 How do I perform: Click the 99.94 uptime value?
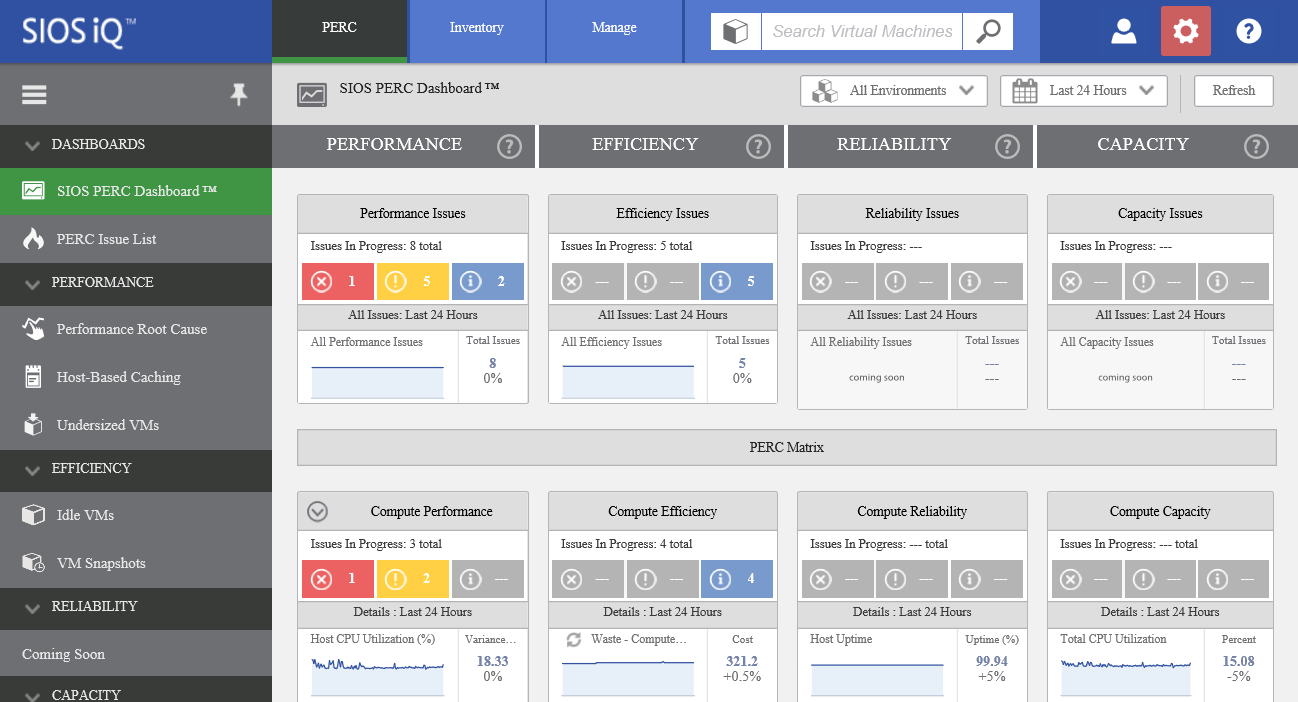pyautogui.click(x=991, y=661)
